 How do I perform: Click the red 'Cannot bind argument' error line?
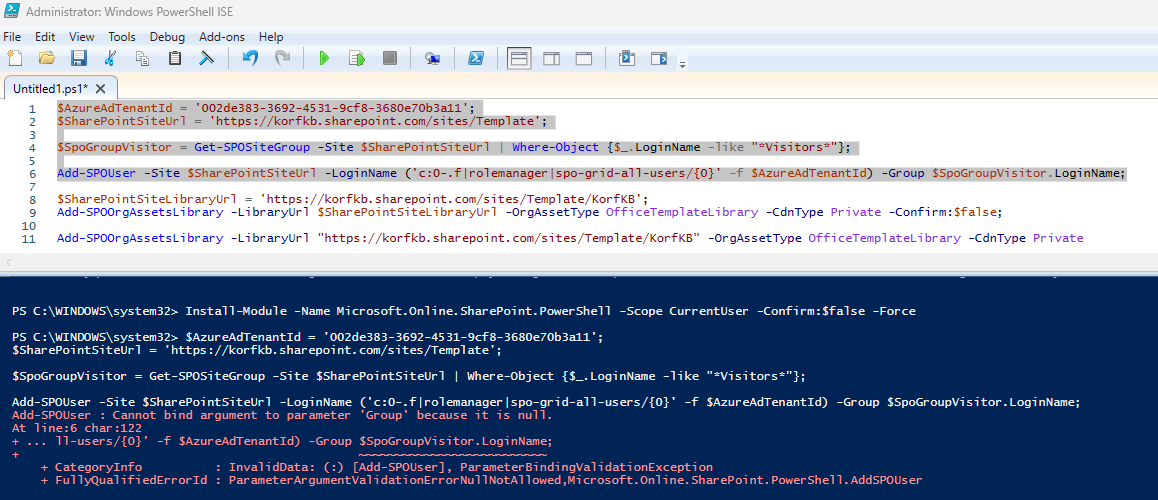click(283, 416)
